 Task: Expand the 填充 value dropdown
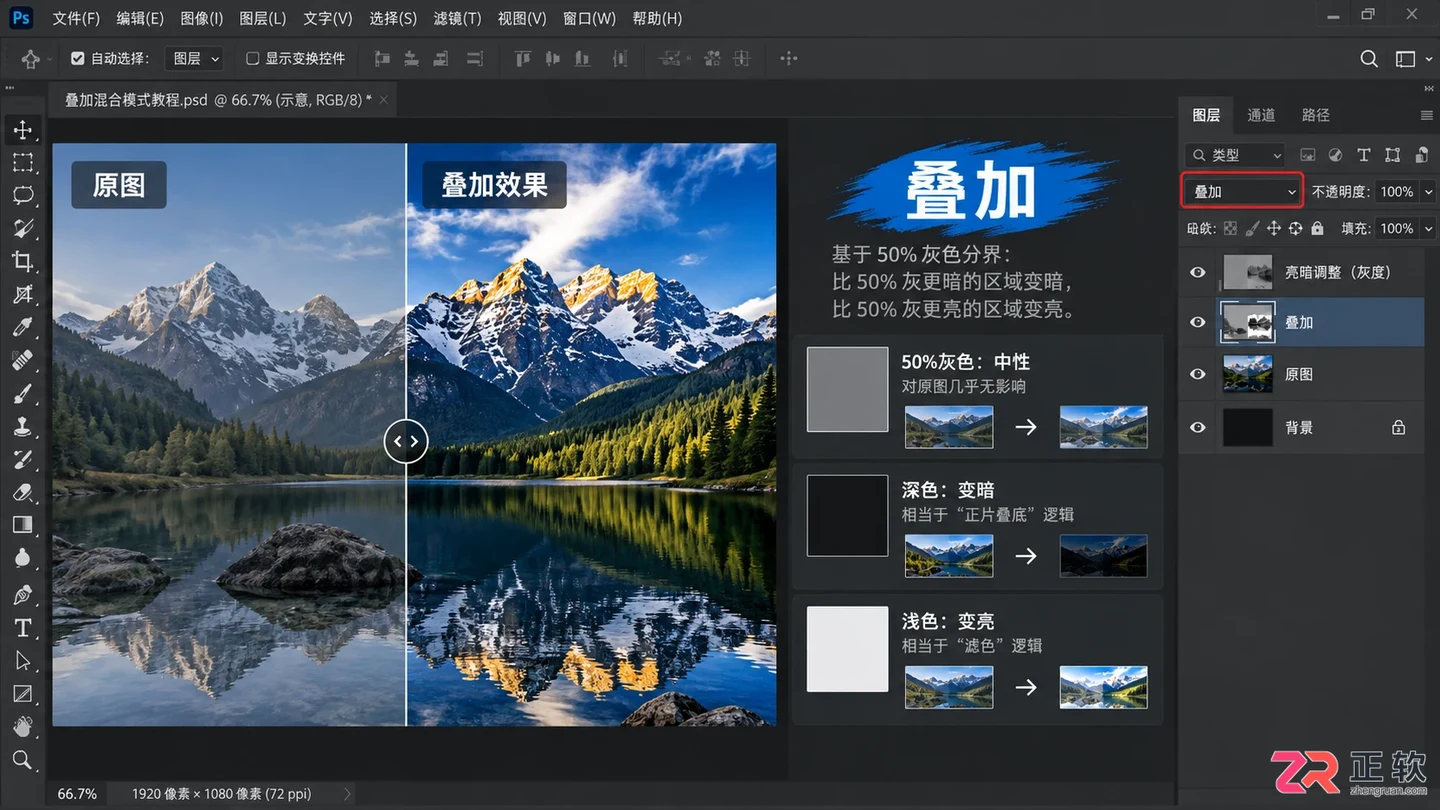pyautogui.click(x=1429, y=228)
